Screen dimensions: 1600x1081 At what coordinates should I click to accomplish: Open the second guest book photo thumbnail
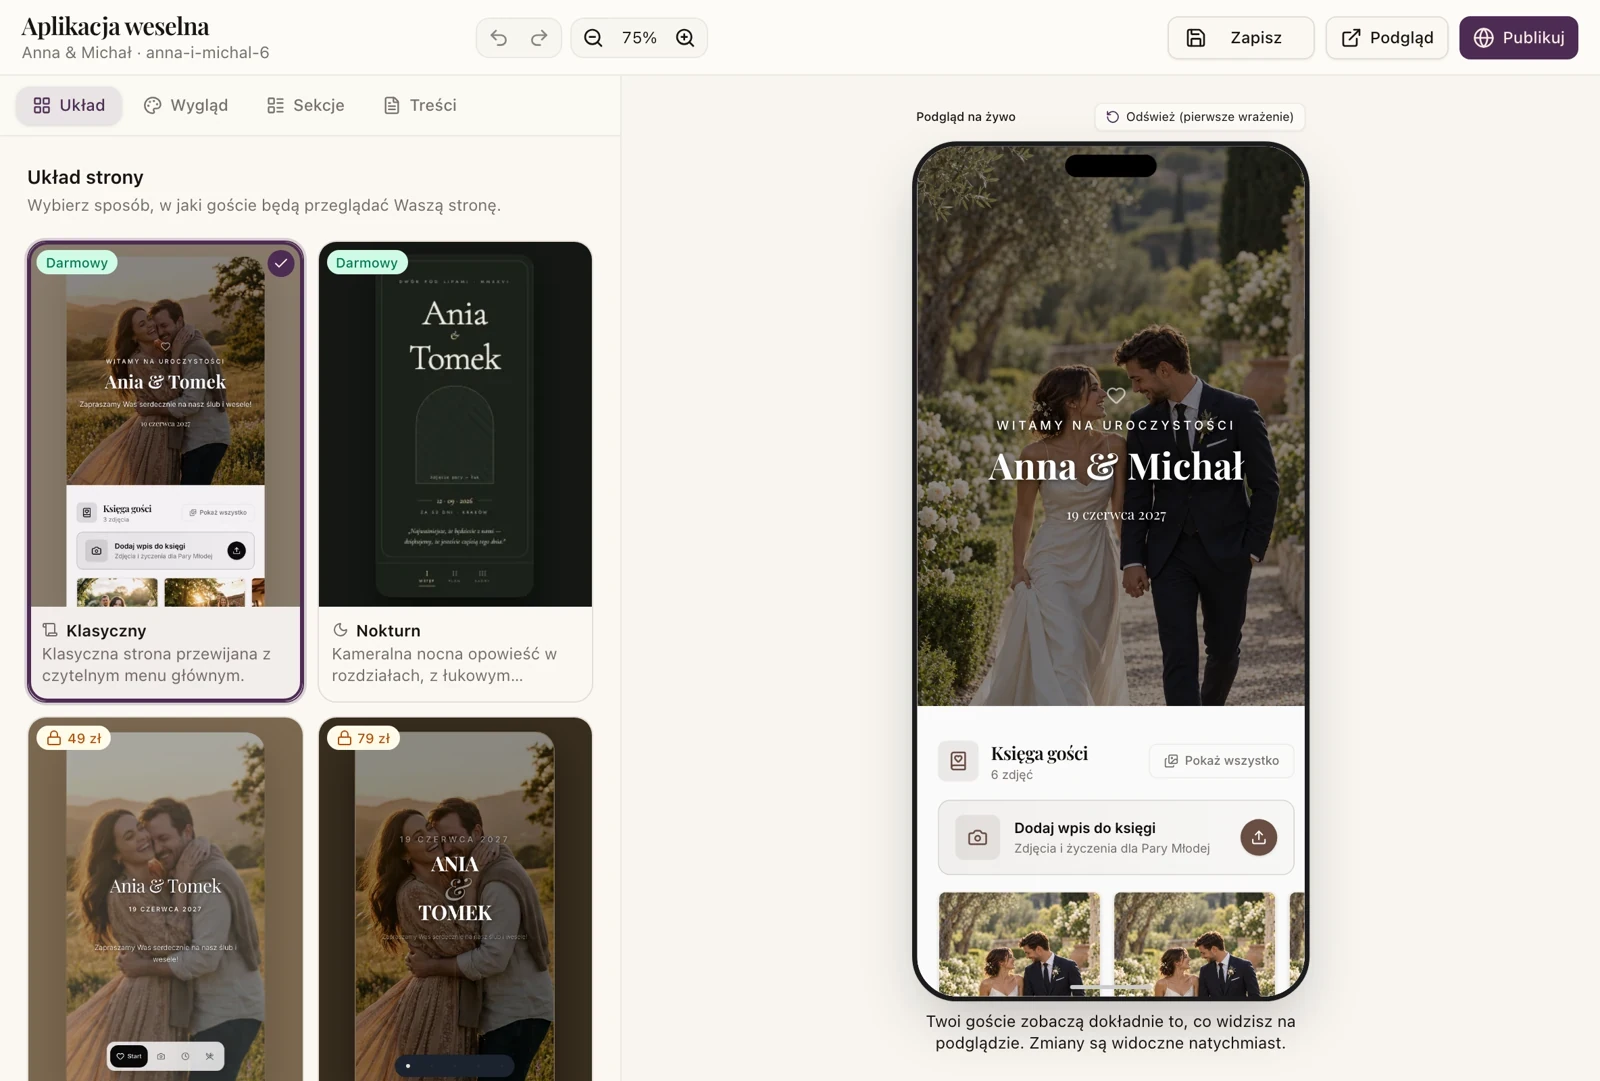(x=1194, y=945)
